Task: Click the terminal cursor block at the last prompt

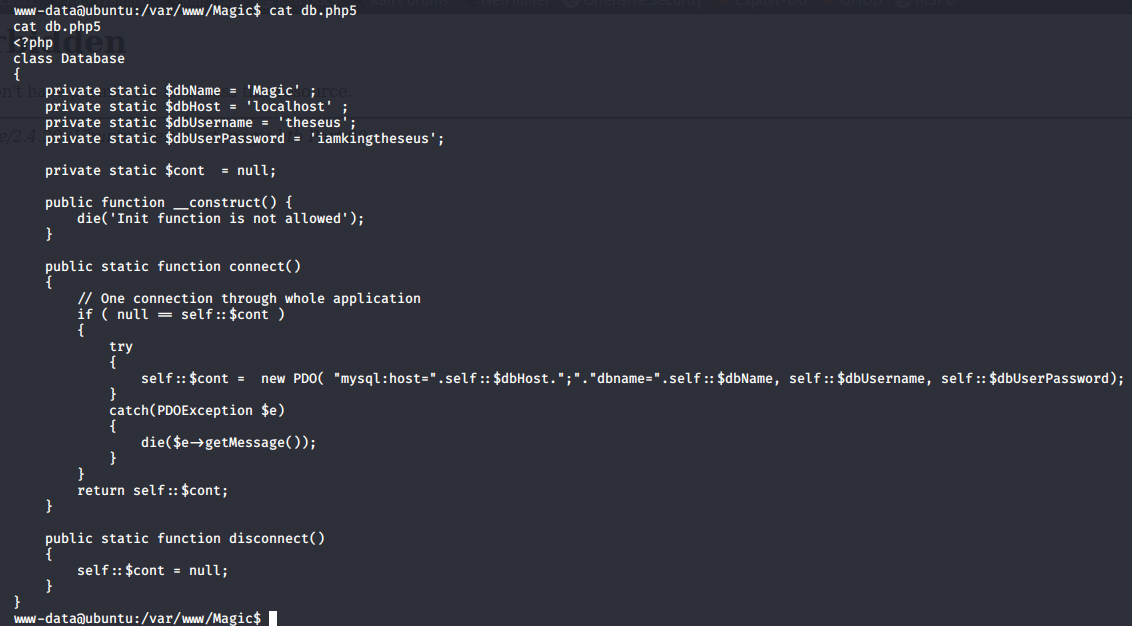Action: (x=273, y=618)
